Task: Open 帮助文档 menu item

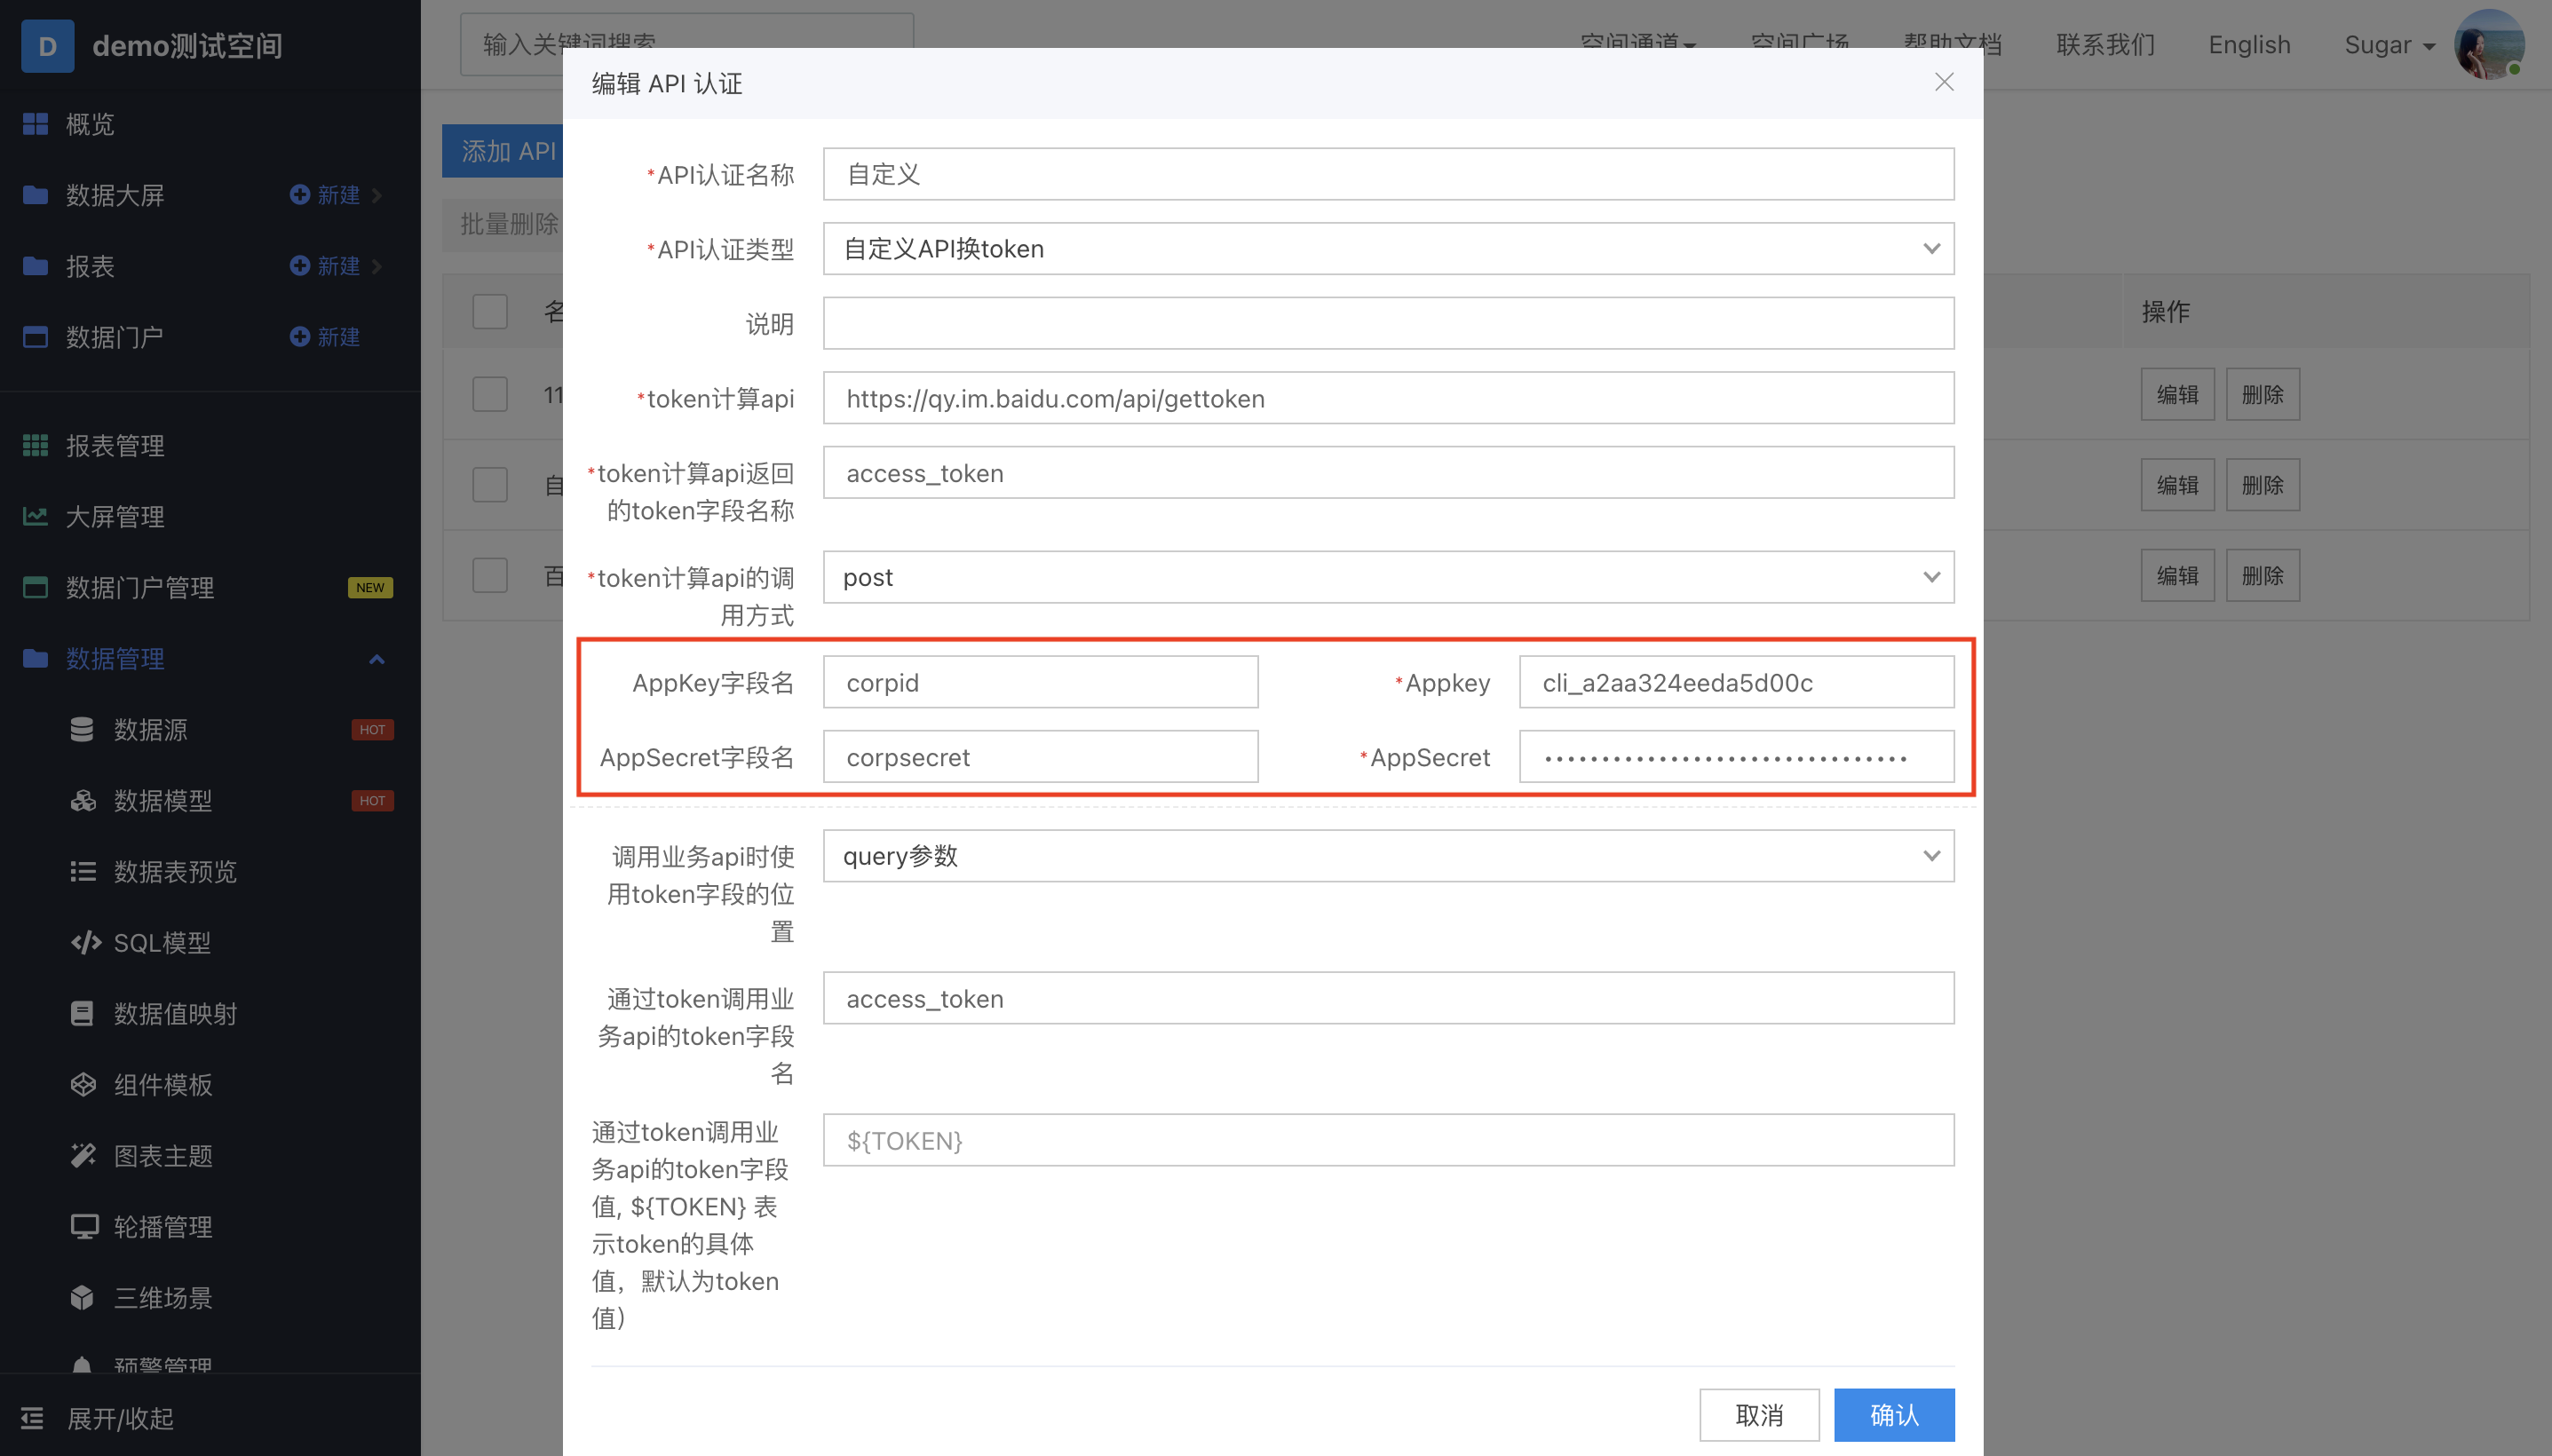Action: pyautogui.click(x=1952, y=45)
